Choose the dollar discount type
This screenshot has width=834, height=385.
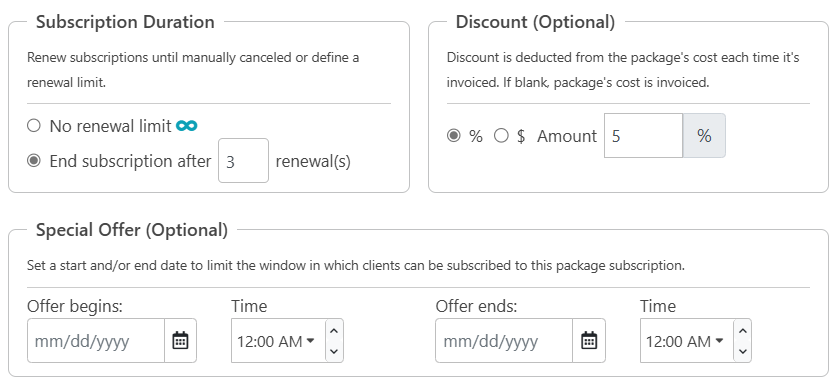[x=501, y=136]
